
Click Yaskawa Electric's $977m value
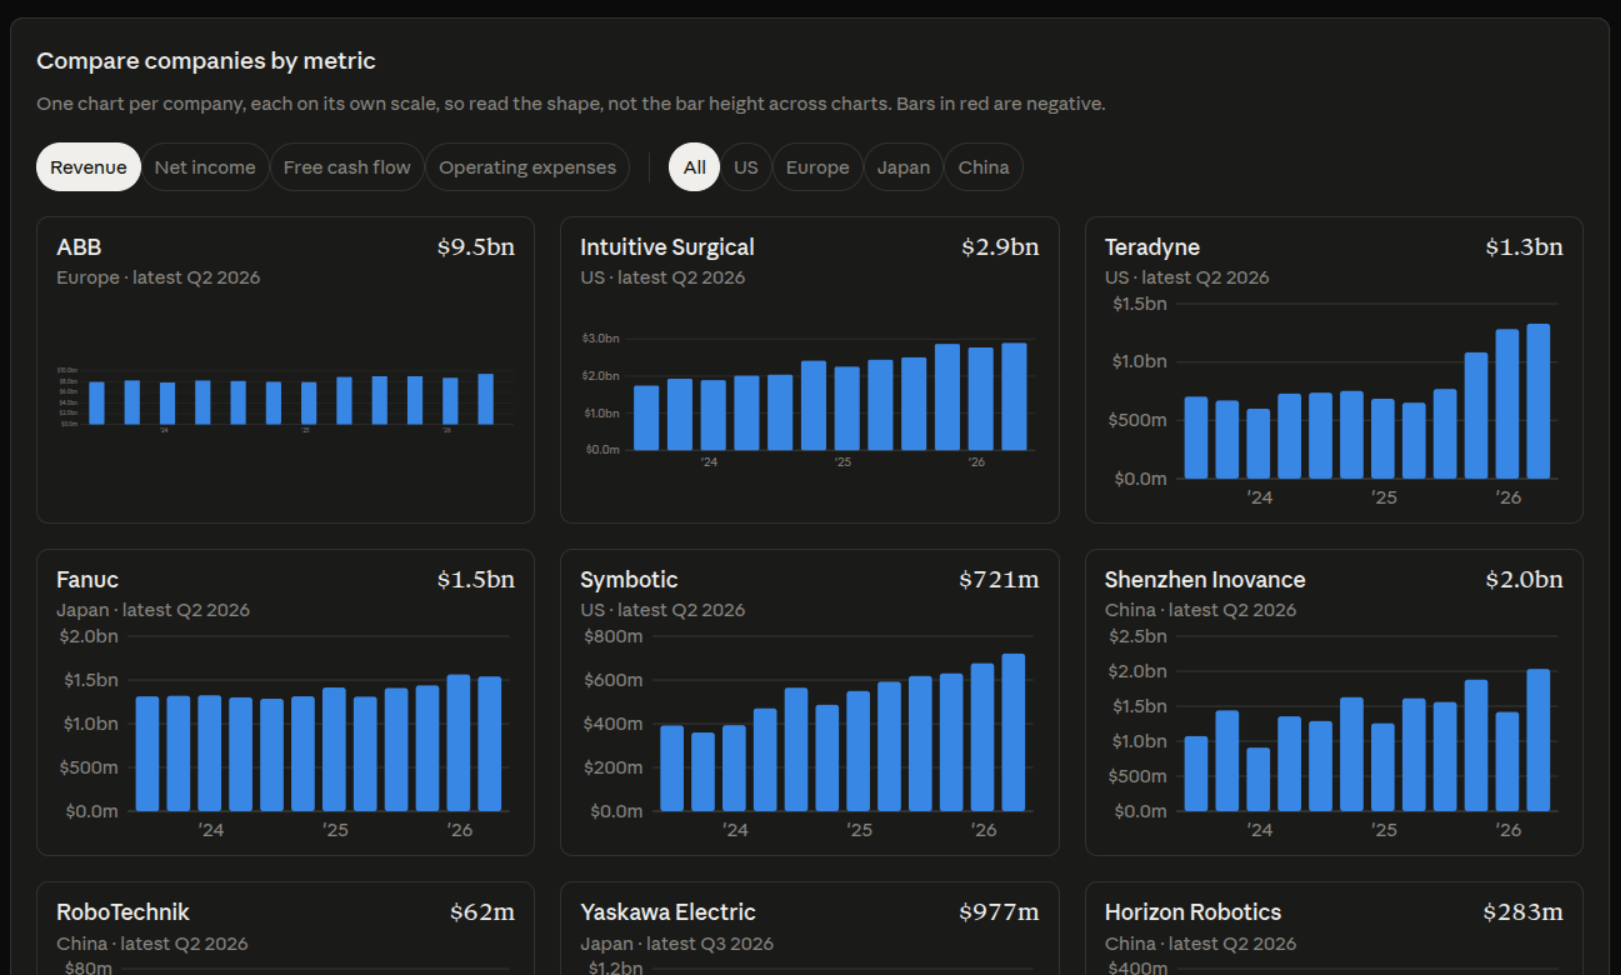pos(999,912)
